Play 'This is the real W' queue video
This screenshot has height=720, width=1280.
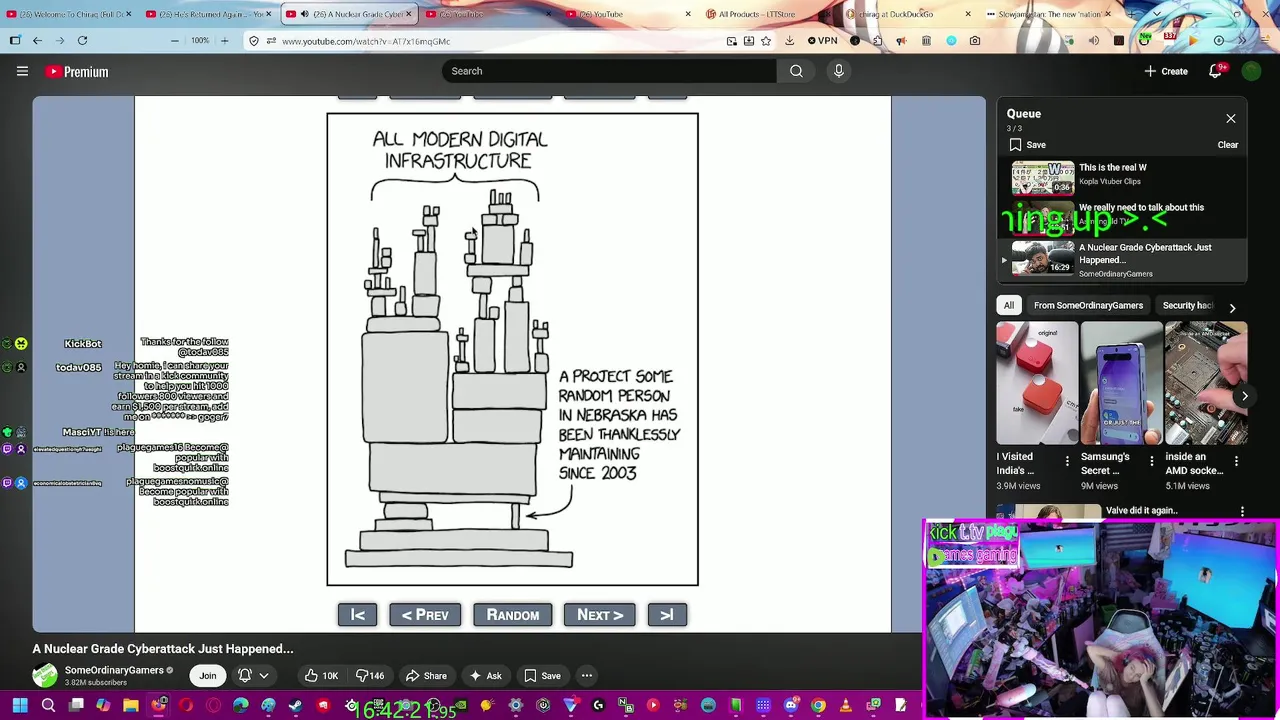[1122, 177]
